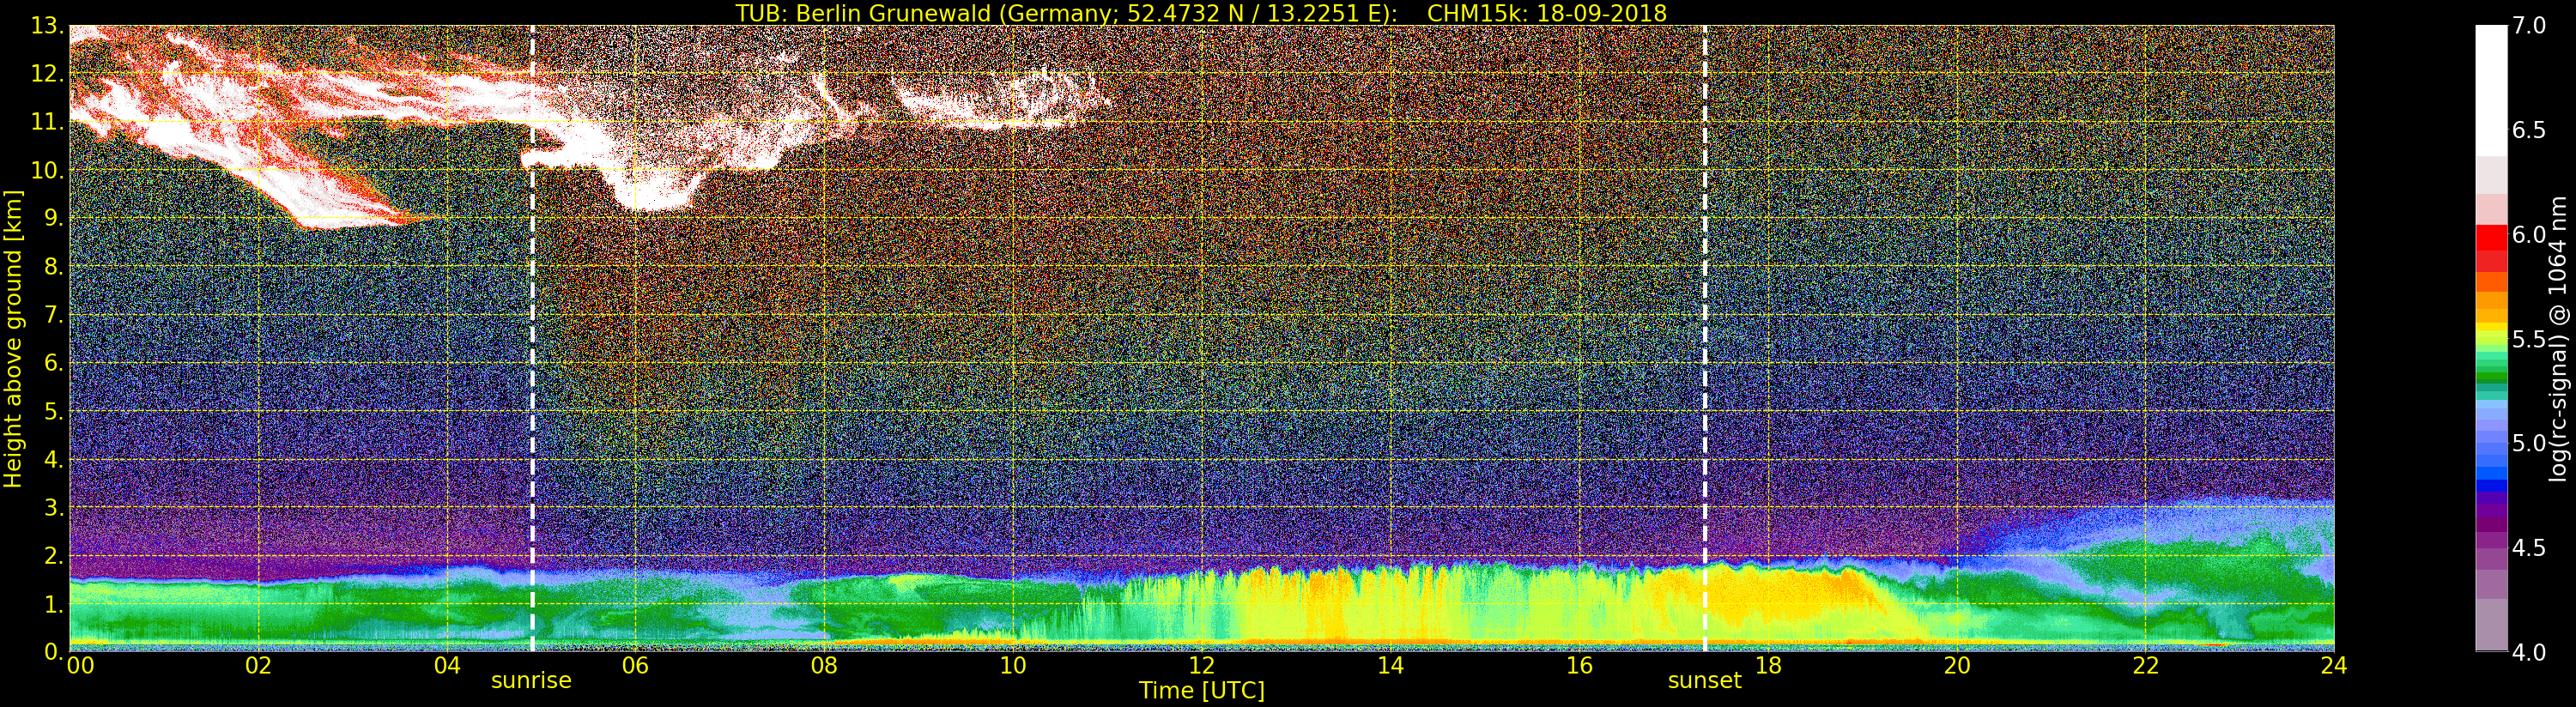Click the time axis tick "04"

pyautogui.click(x=447, y=667)
